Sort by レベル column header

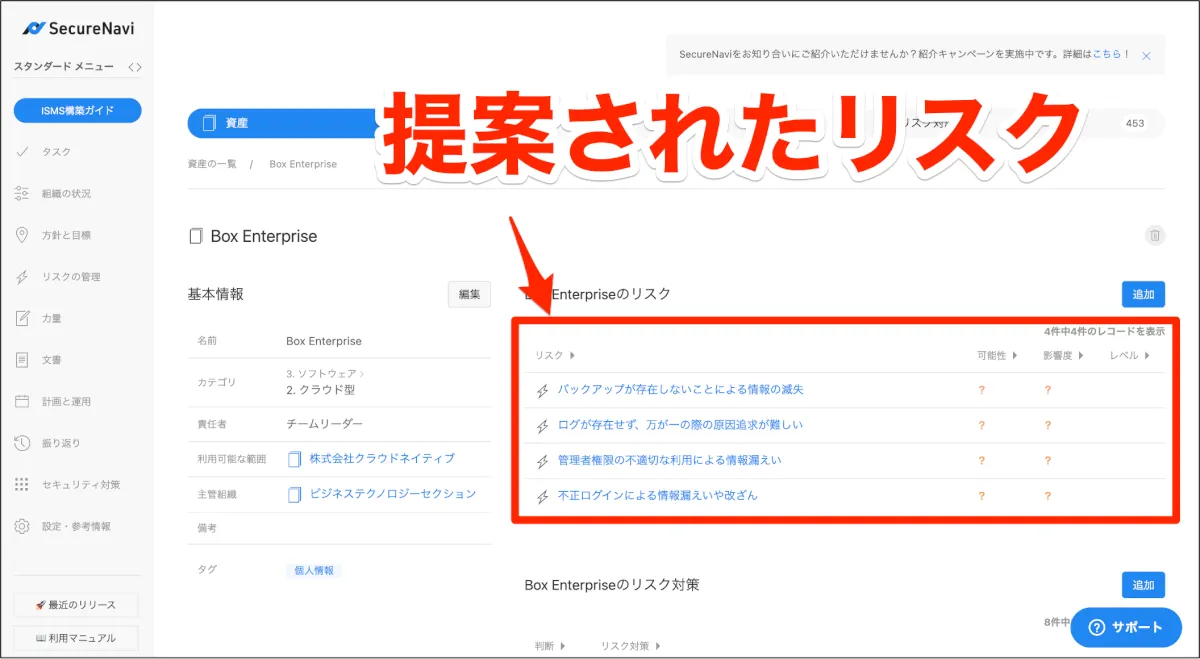[x=1129, y=355]
